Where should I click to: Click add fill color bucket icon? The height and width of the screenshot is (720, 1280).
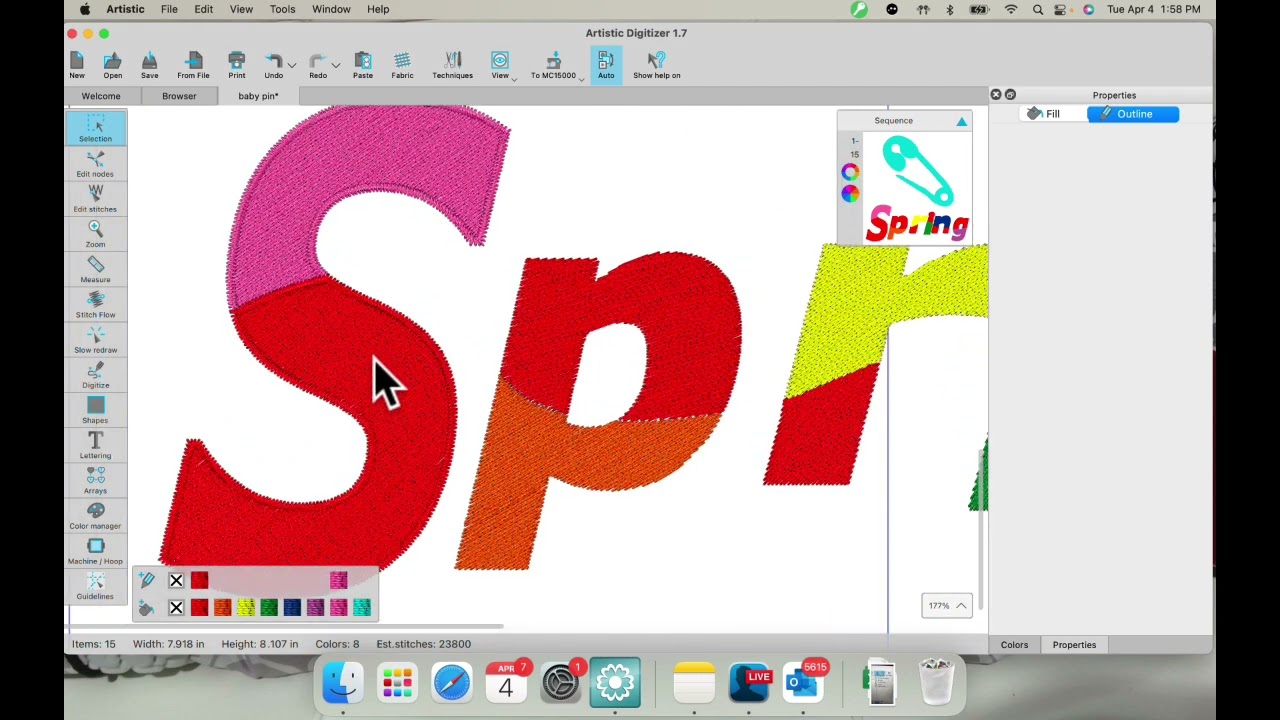[x=147, y=607]
